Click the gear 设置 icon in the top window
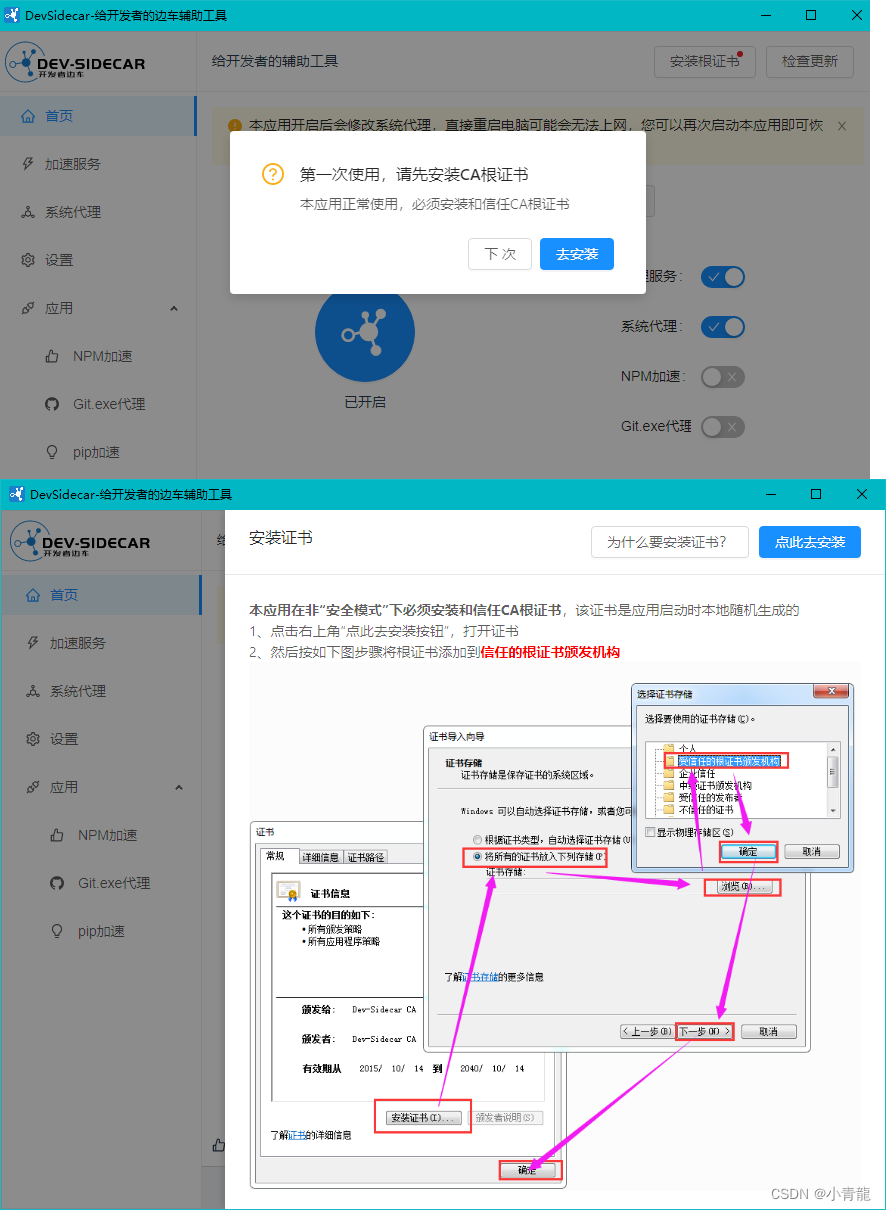Screen dimensions: 886x1210 point(28,260)
